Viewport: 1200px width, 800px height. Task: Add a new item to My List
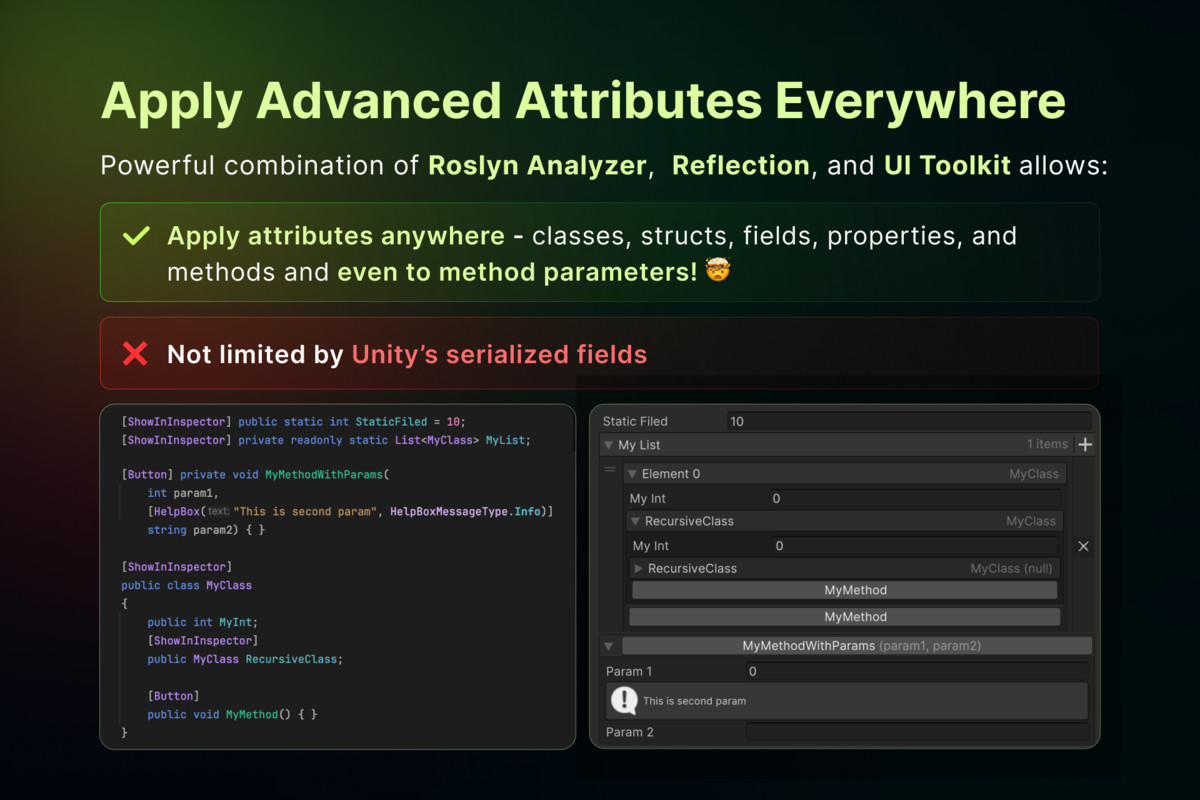(x=1085, y=445)
